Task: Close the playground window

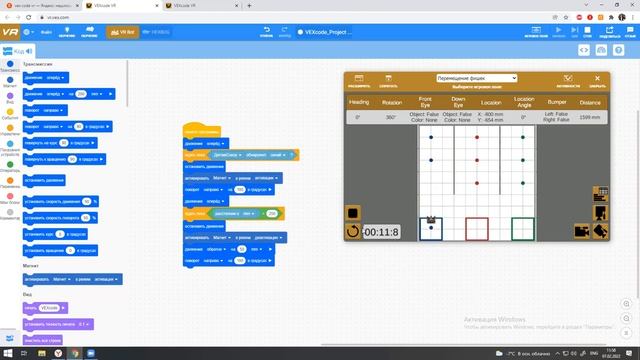Action: click(x=597, y=80)
